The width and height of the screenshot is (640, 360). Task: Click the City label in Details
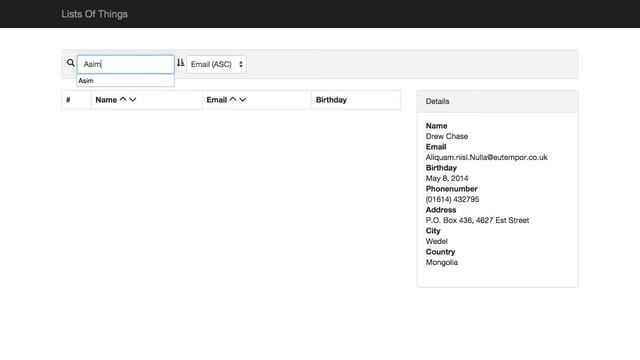(x=433, y=231)
